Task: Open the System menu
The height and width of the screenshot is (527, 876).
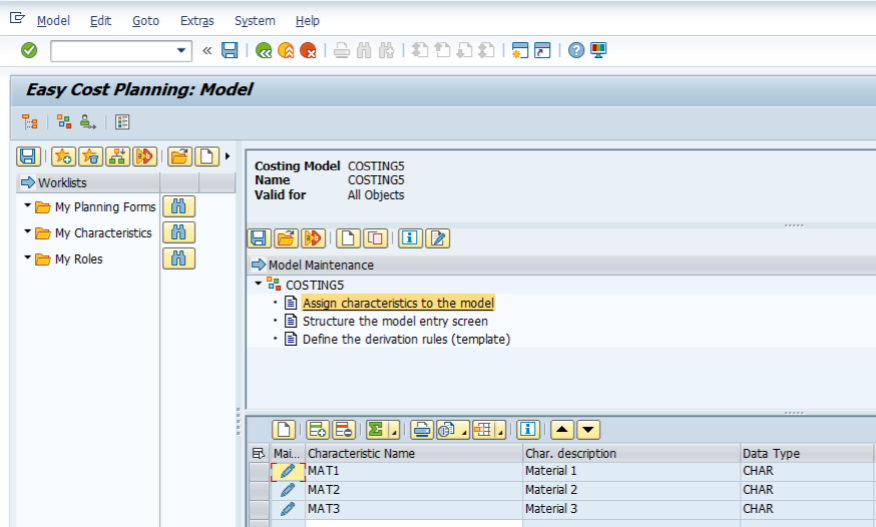Action: pos(255,21)
